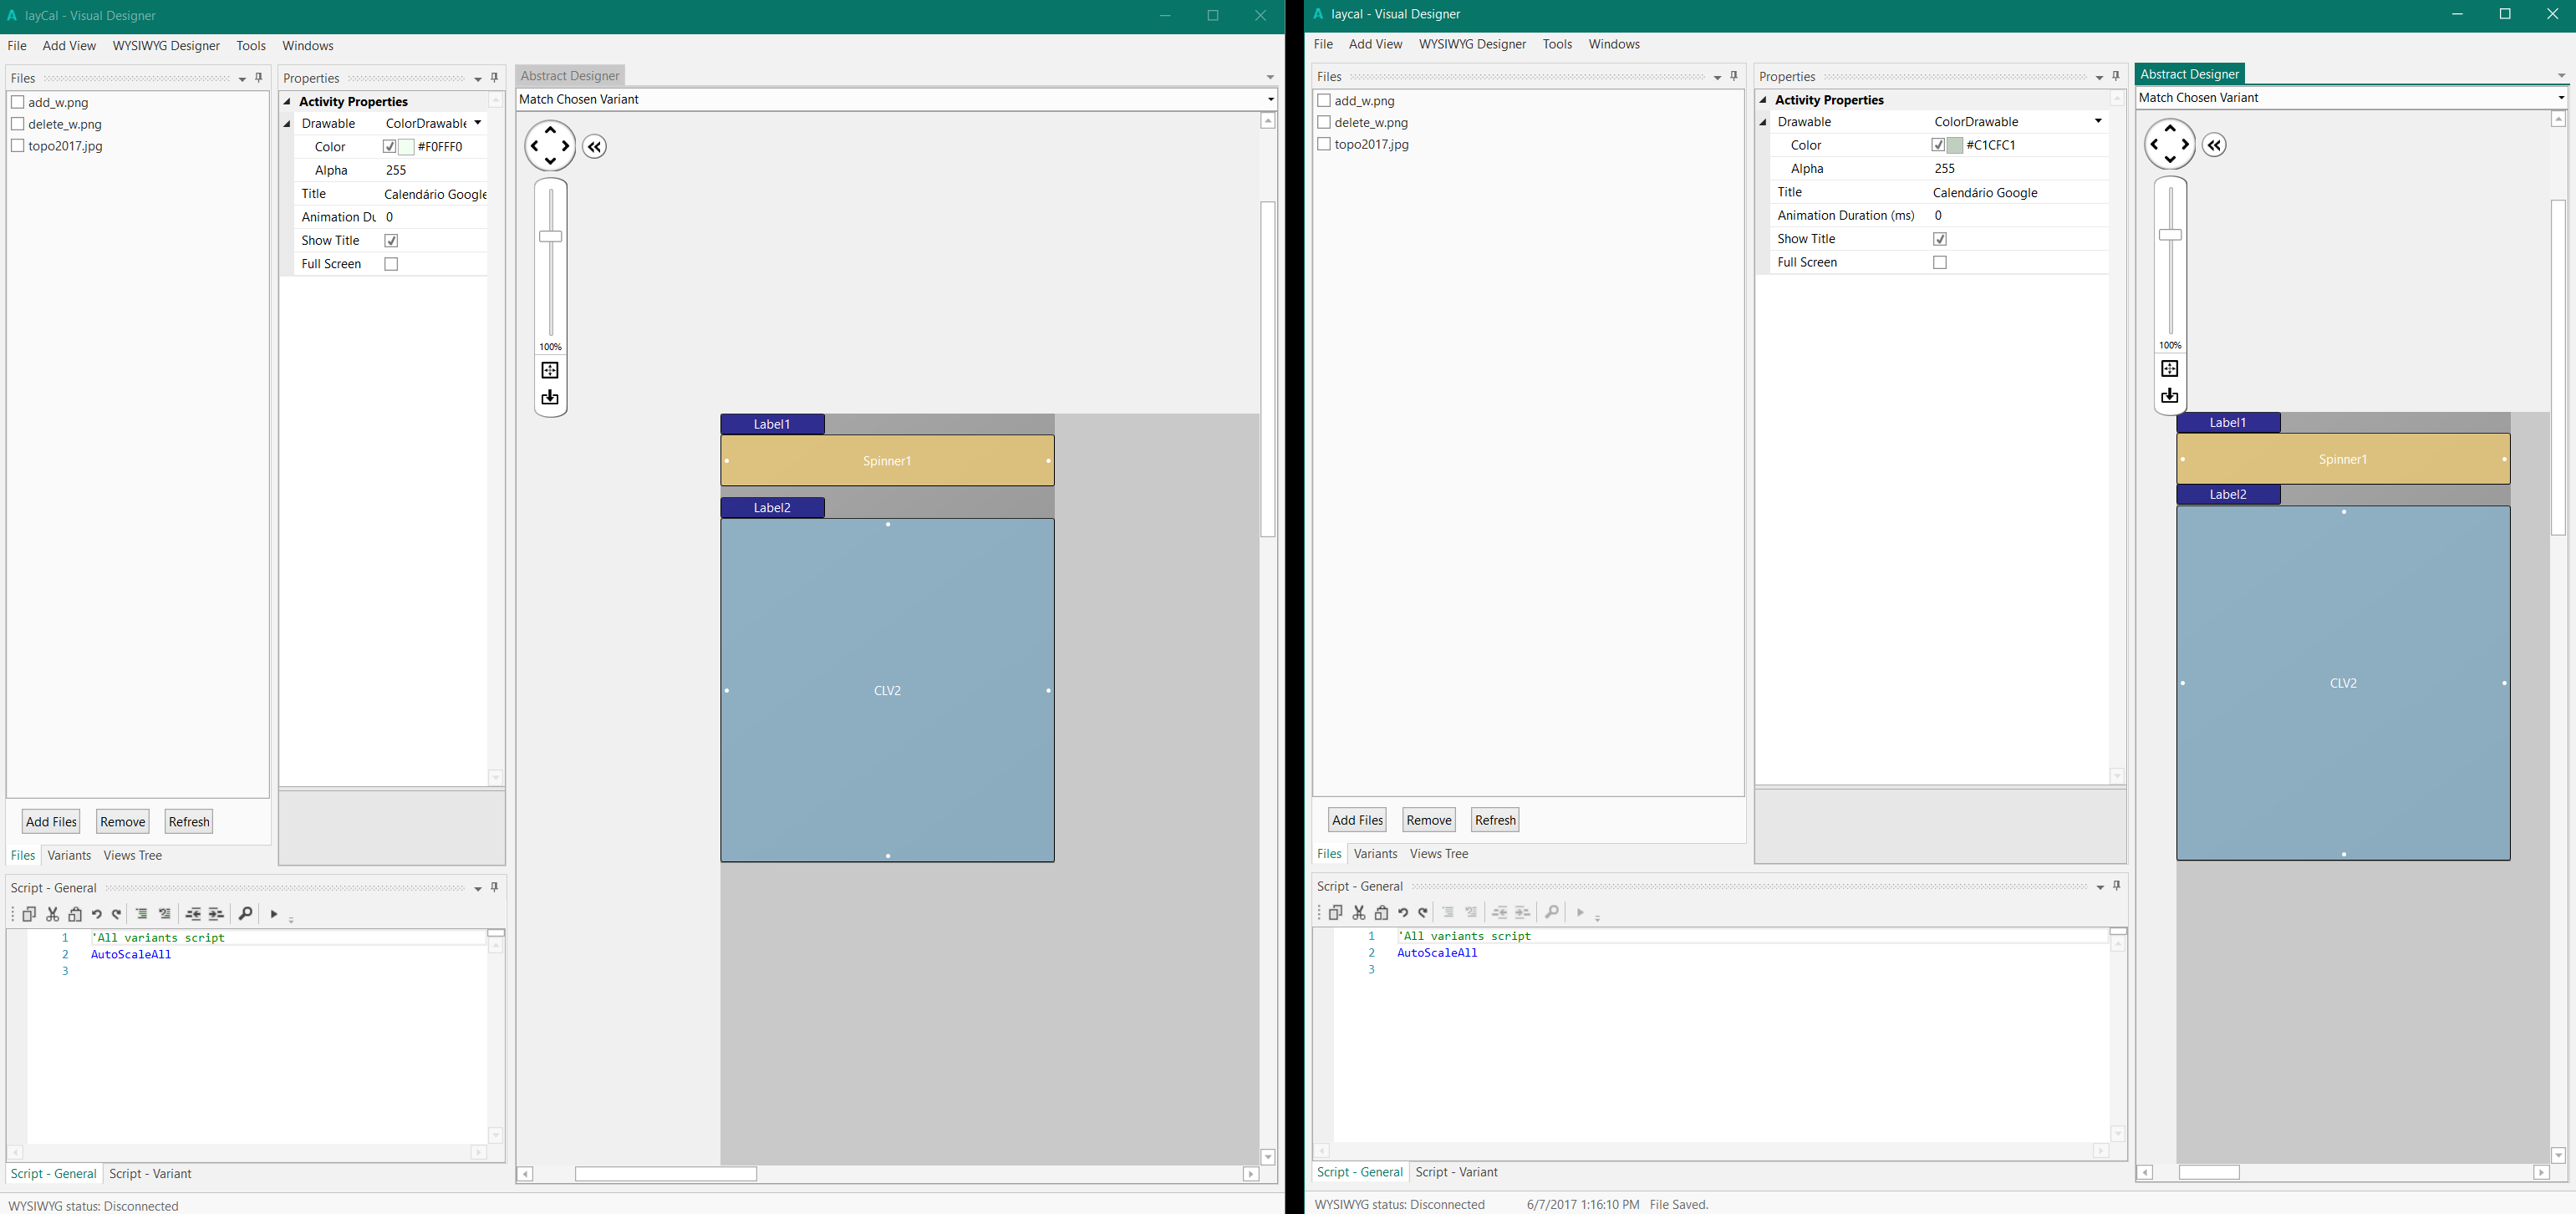Collapse Activity Properties group in left window
Screen dimensions: 2576x1214
tap(287, 102)
